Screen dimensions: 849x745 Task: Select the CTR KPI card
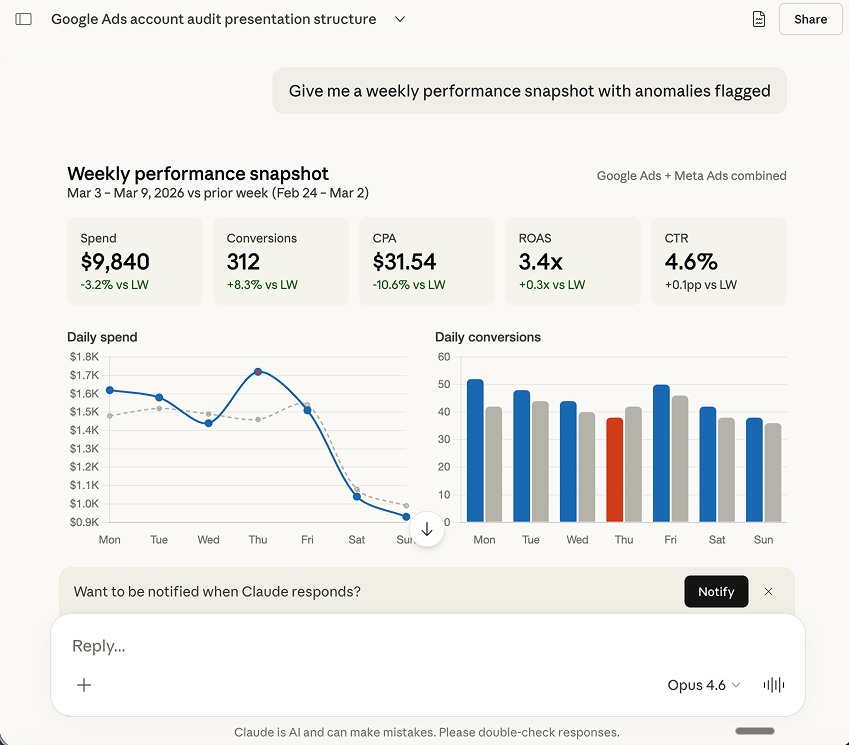tap(718, 261)
